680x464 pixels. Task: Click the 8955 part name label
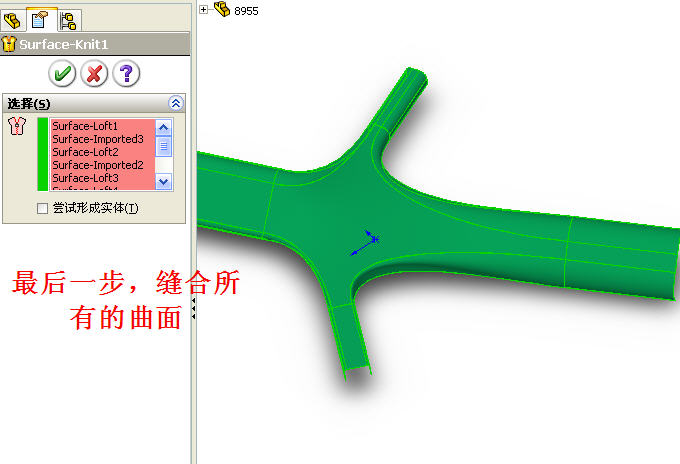click(x=246, y=11)
